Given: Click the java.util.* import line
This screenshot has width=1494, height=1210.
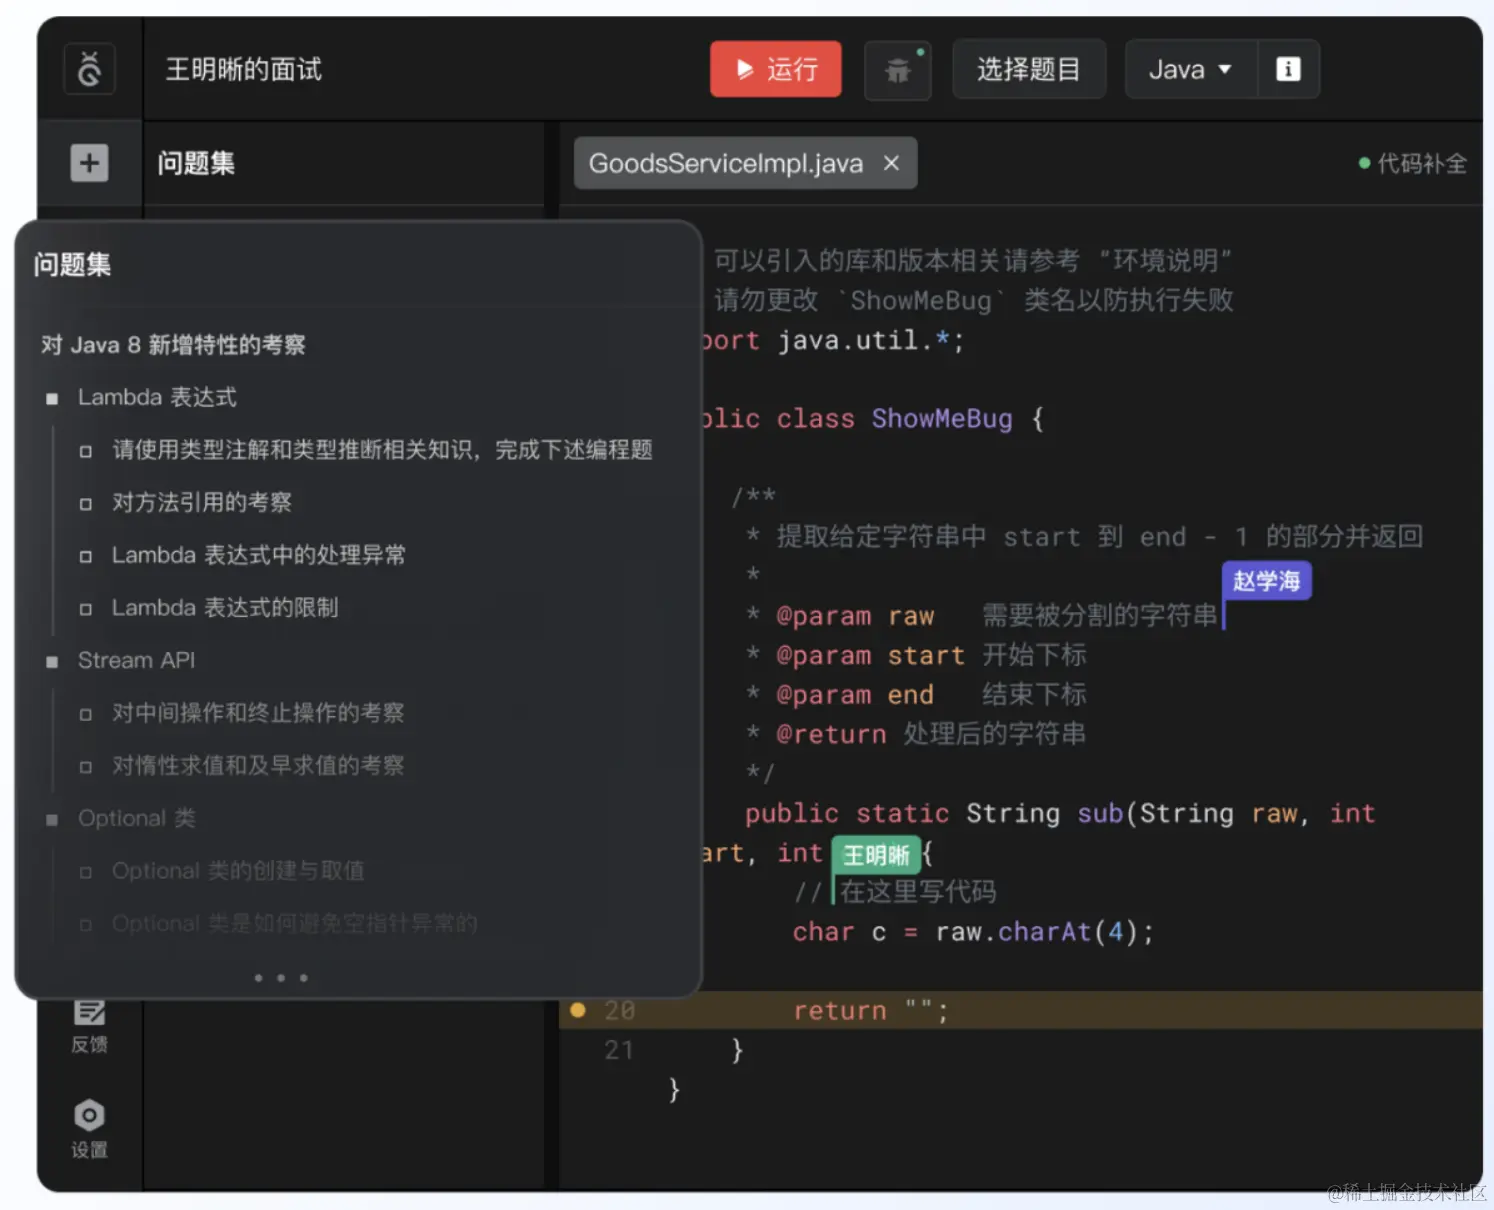Looking at the screenshot, I should (832, 341).
